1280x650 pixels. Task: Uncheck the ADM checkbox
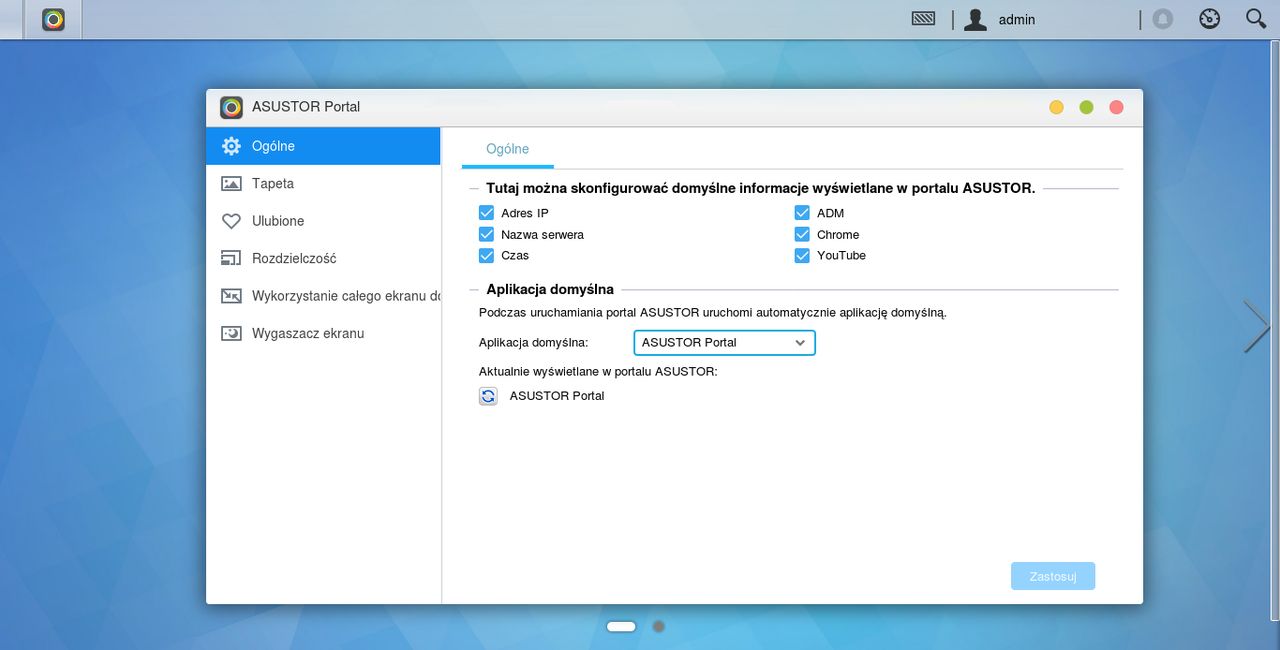click(802, 213)
